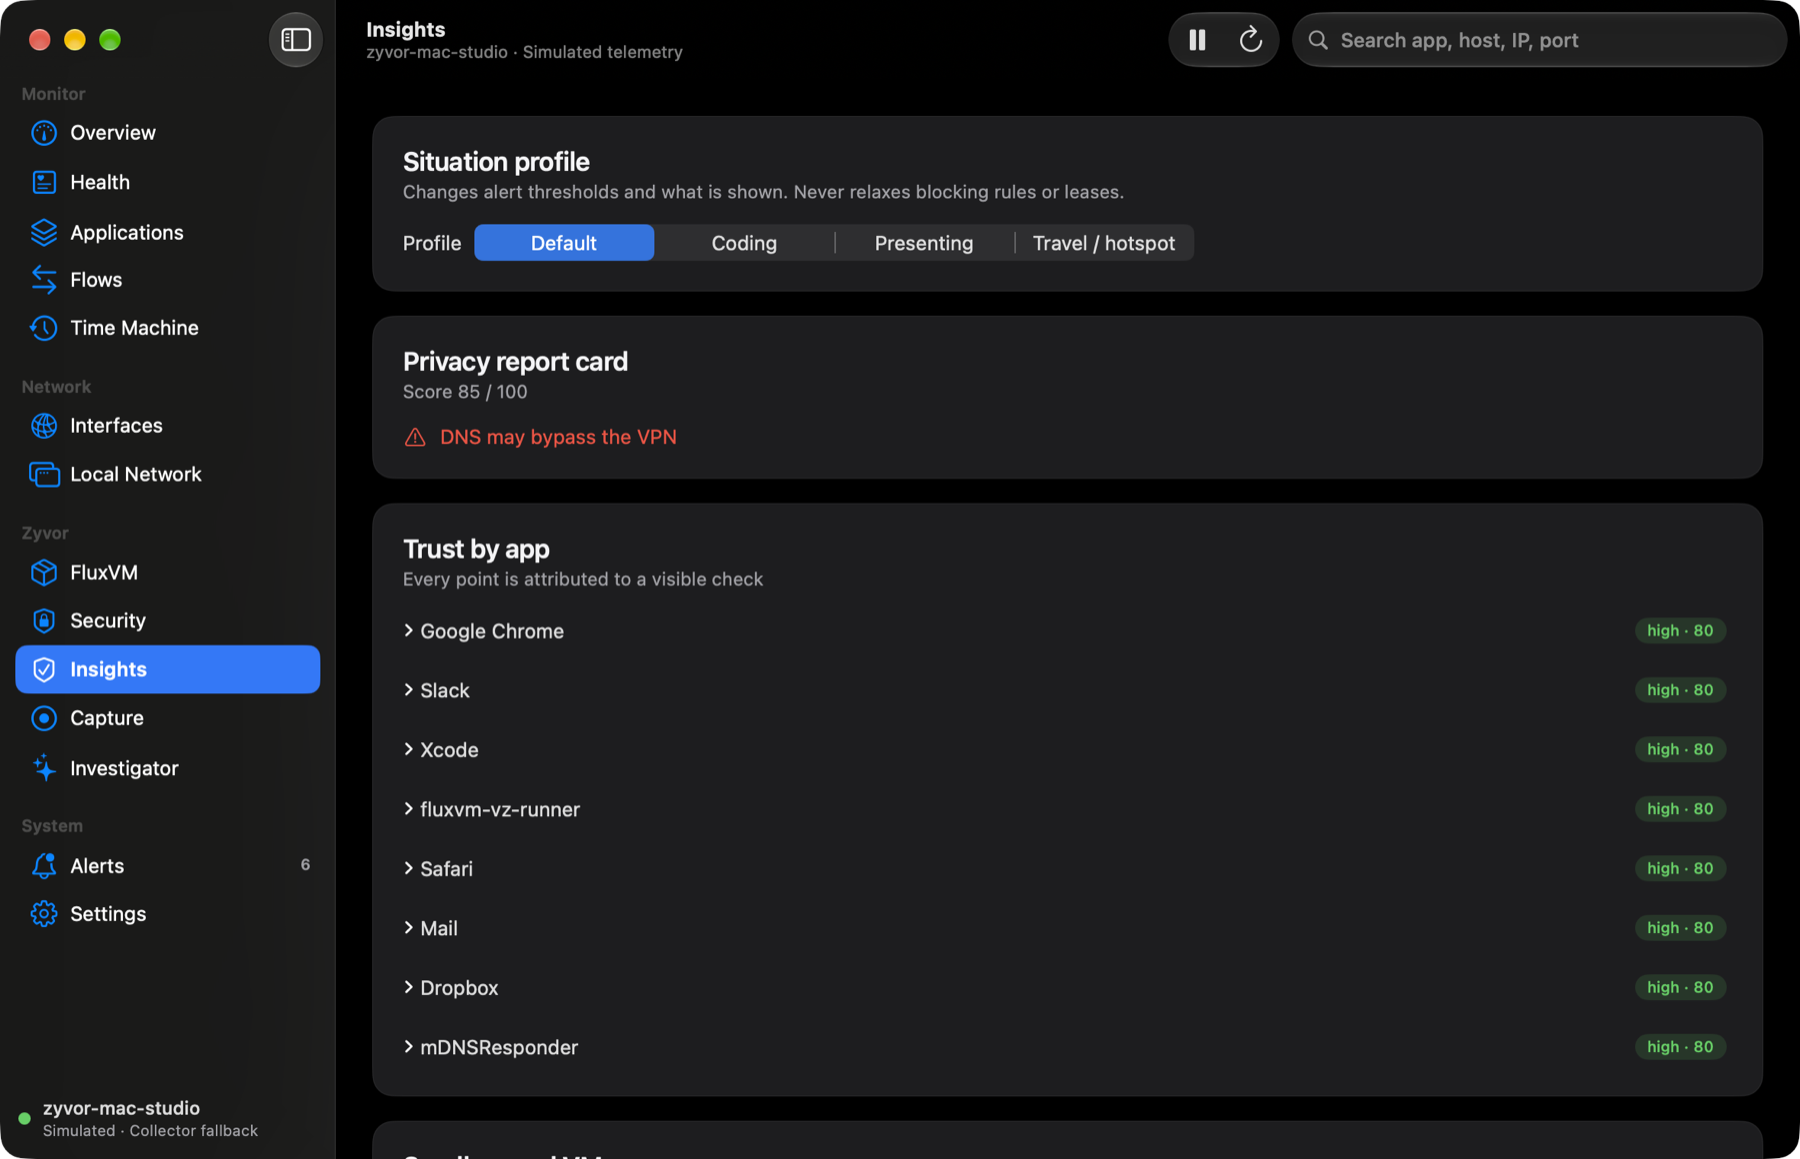Click the Overview sidebar icon
Image resolution: width=1800 pixels, height=1159 pixels.
click(x=44, y=133)
